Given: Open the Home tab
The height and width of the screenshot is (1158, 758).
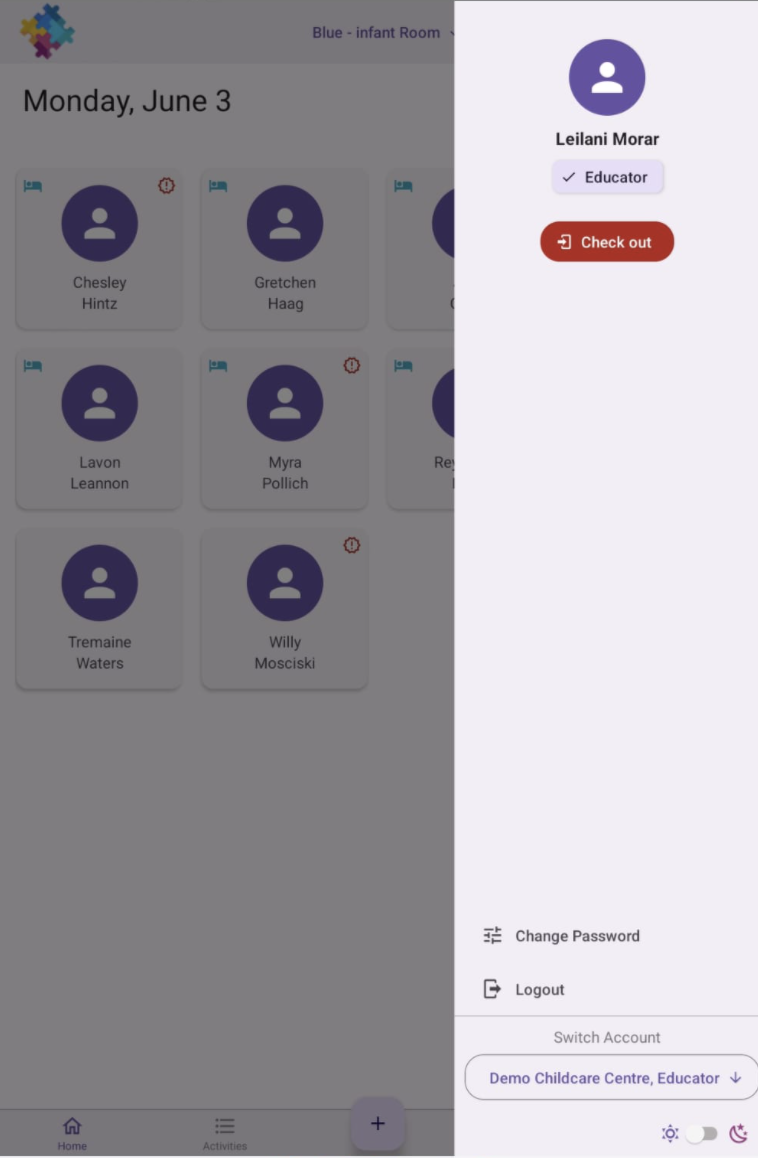Looking at the screenshot, I should pos(72,1134).
